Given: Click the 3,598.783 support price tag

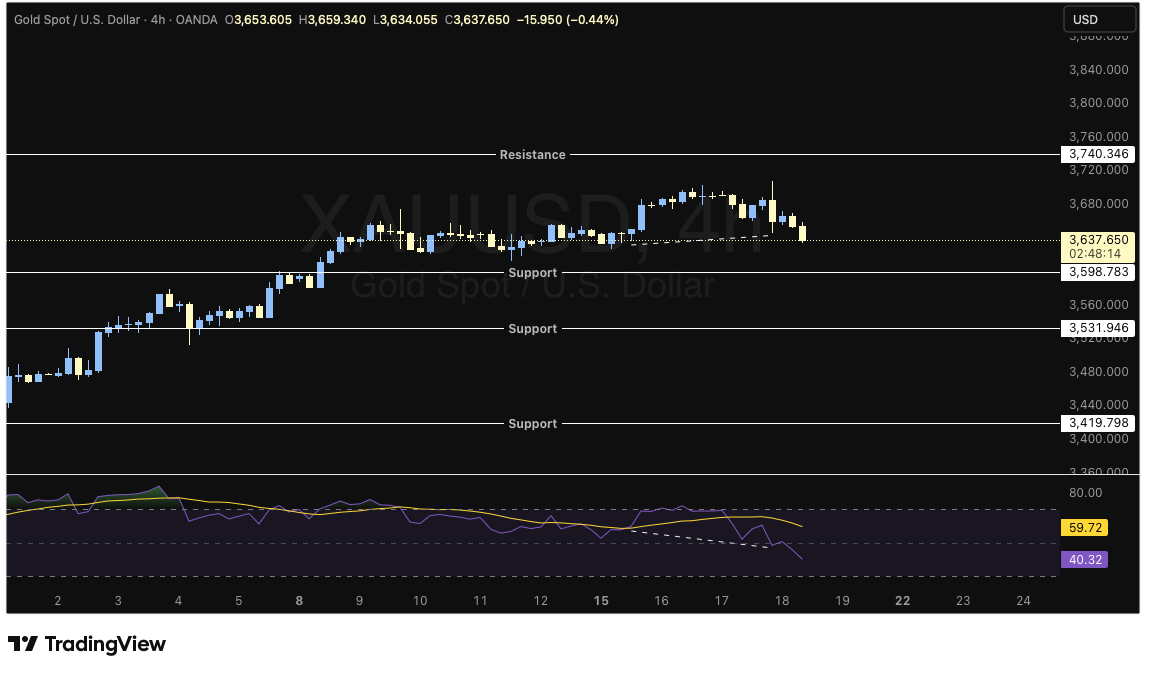Looking at the screenshot, I should click(1098, 272).
